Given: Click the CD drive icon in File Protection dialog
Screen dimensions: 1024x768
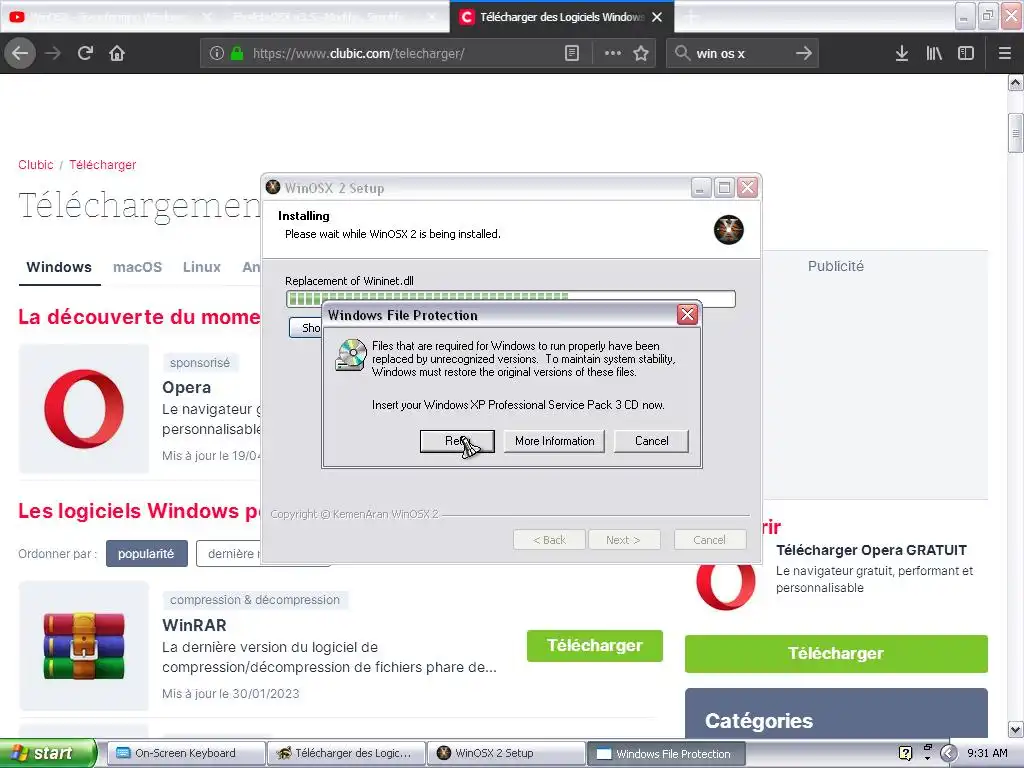Looking at the screenshot, I should 351,356.
